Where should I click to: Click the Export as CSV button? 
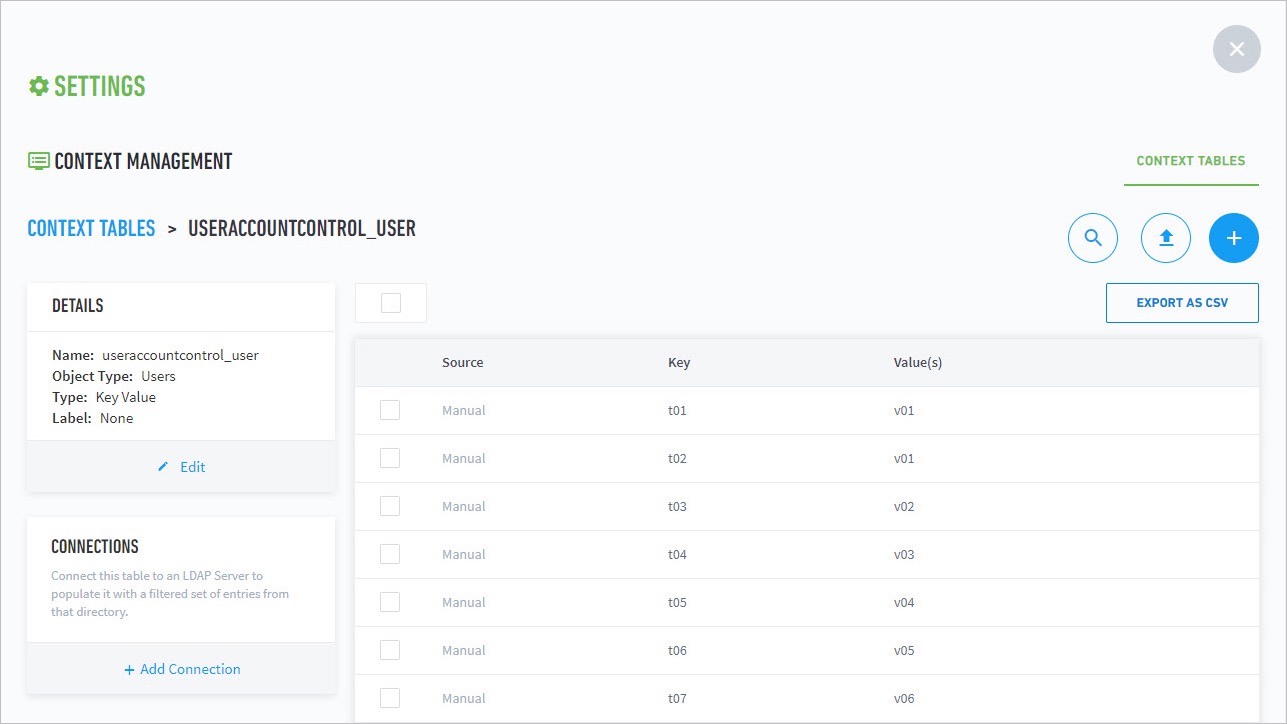click(x=1182, y=302)
